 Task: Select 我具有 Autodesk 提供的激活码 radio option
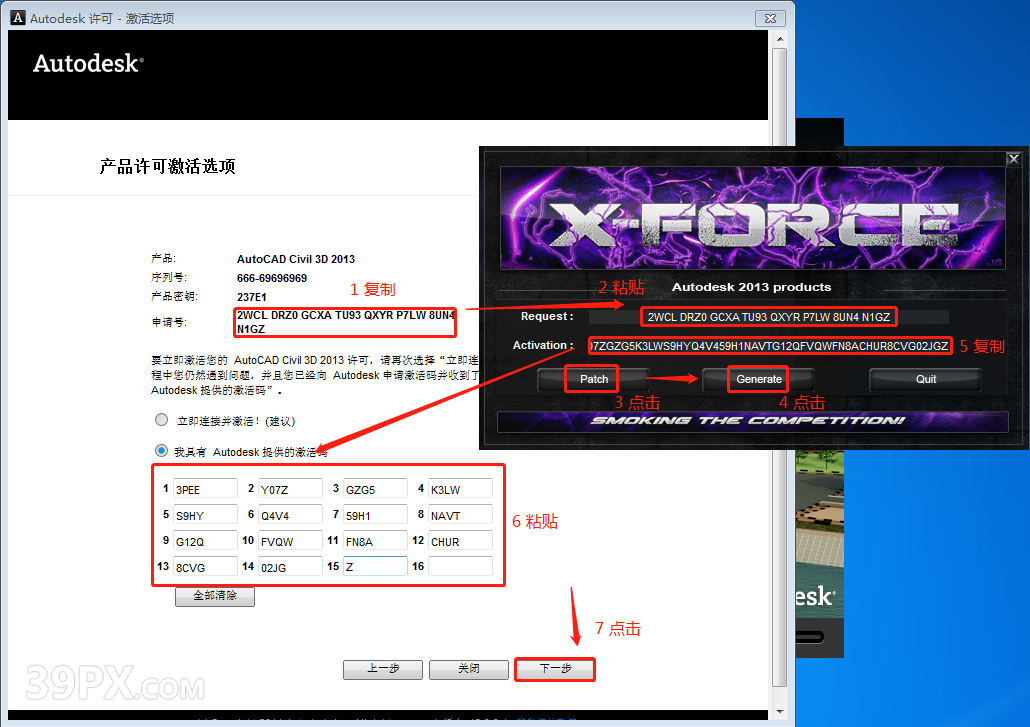(162, 451)
